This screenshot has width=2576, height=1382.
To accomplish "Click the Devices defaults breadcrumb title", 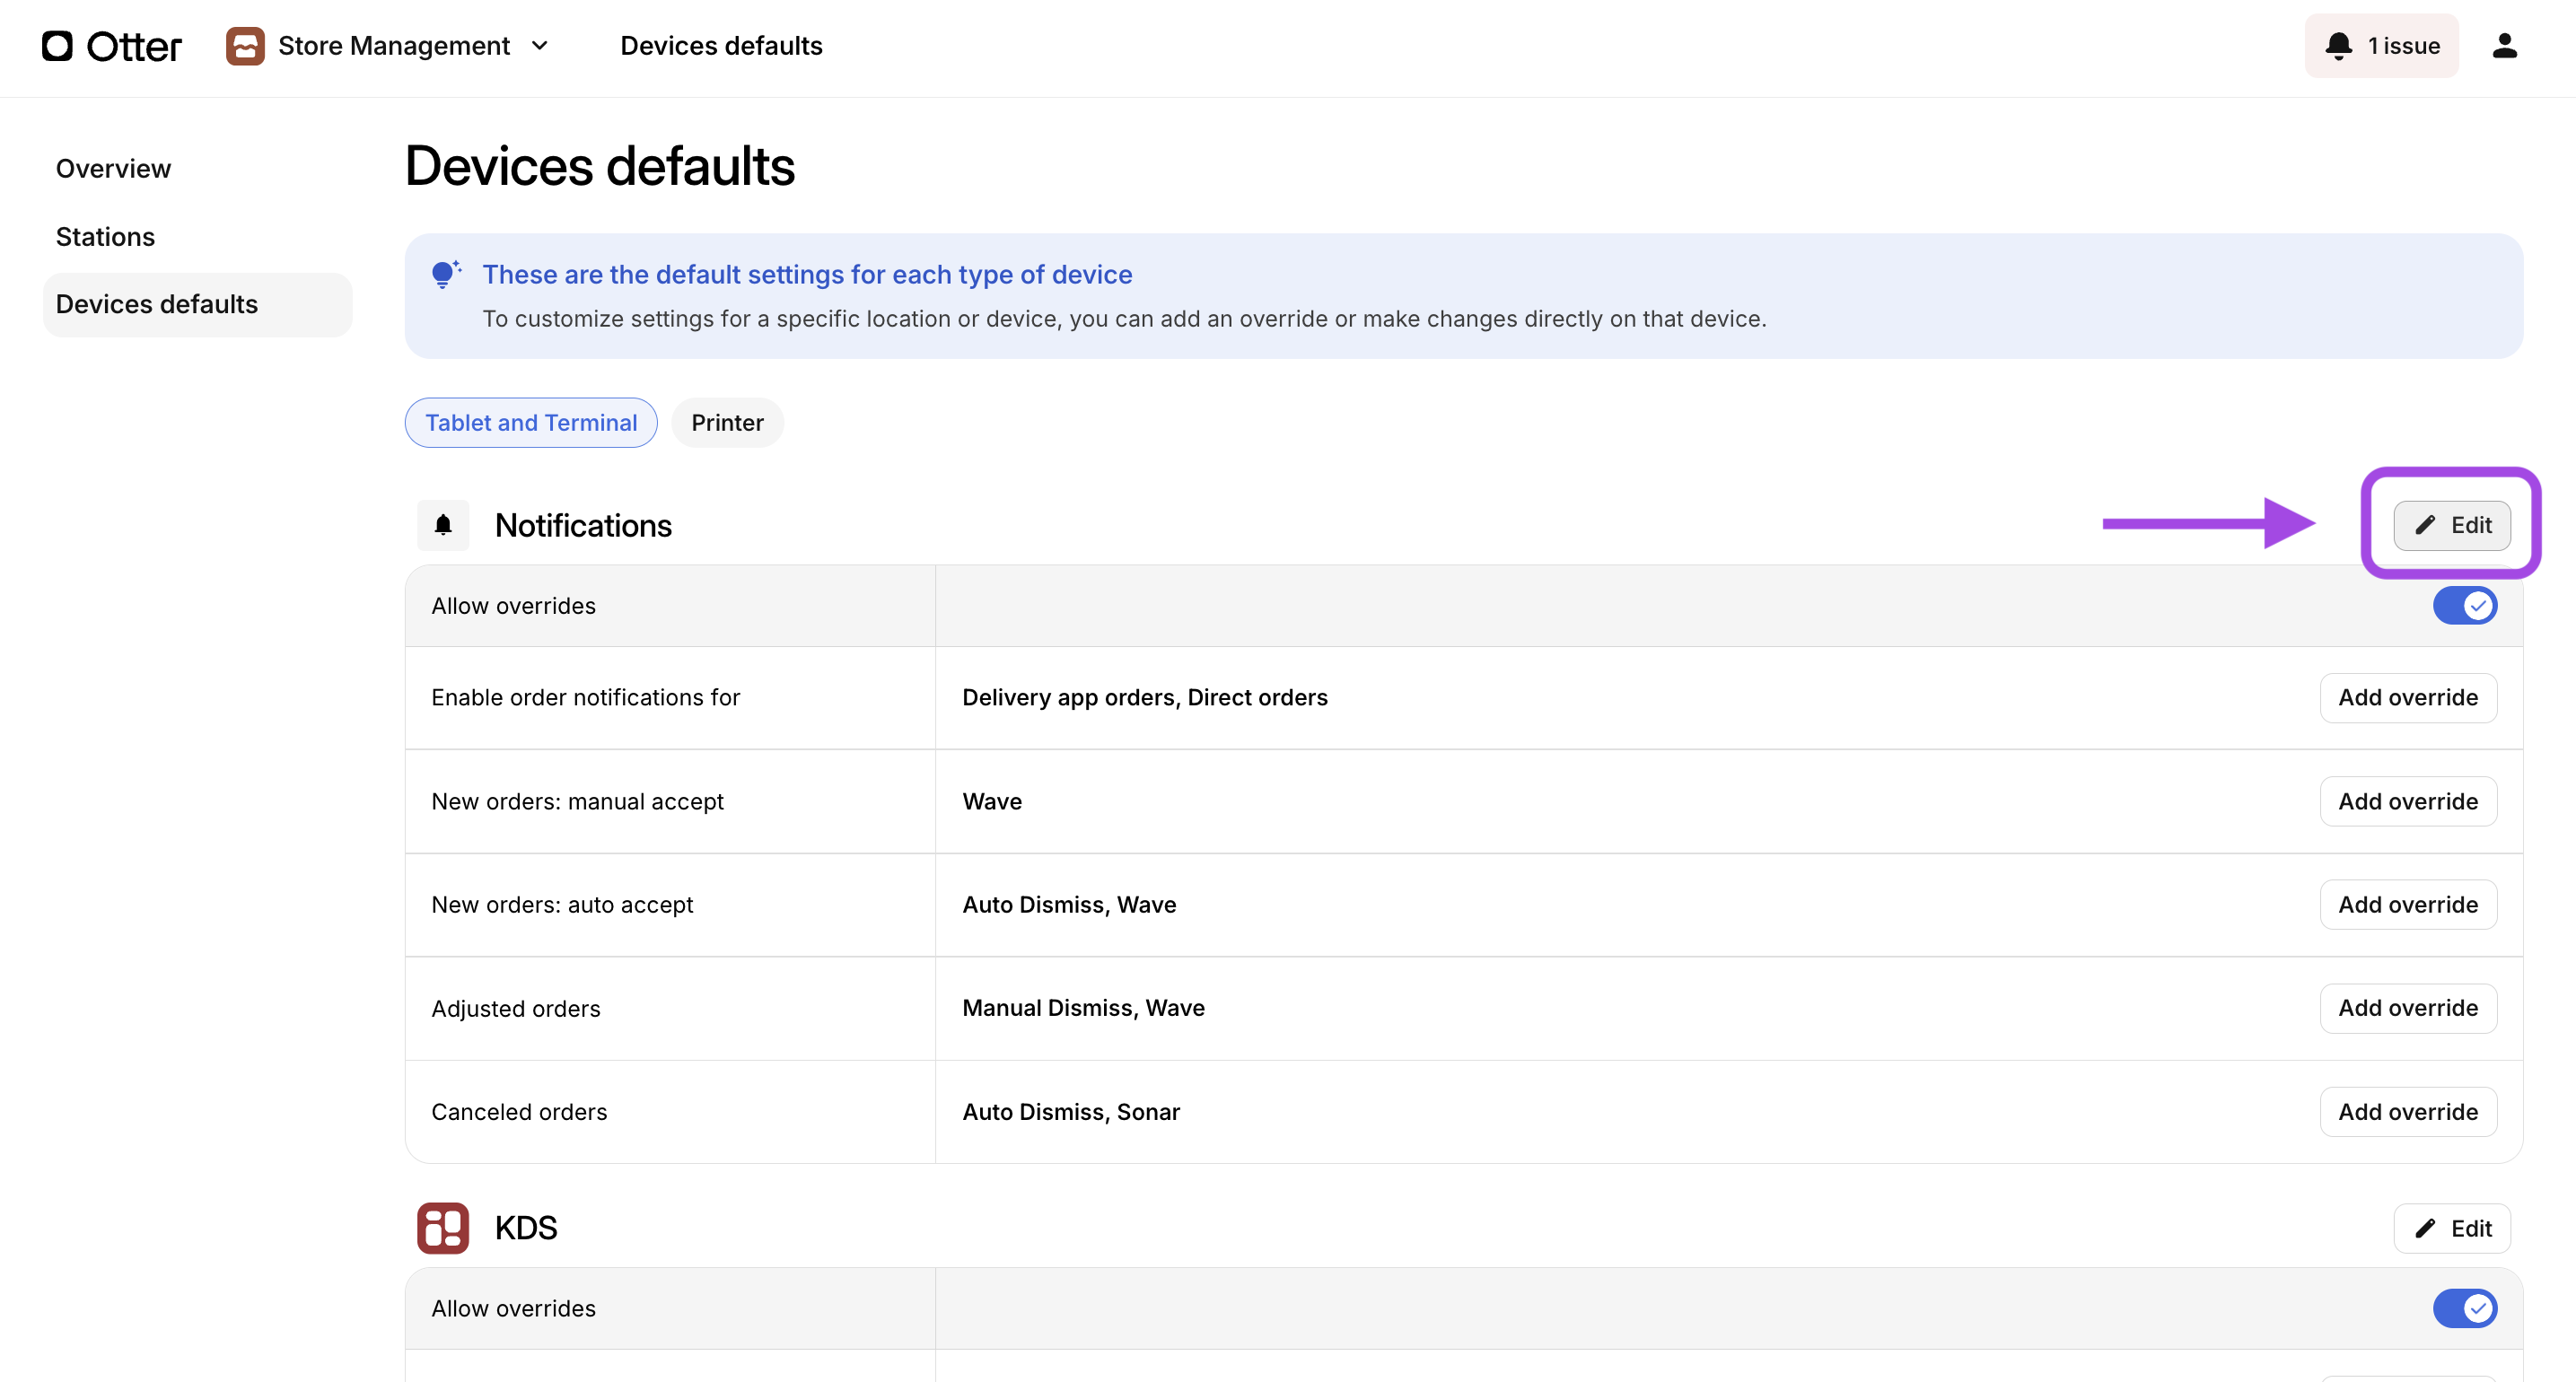I will pyautogui.click(x=721, y=46).
